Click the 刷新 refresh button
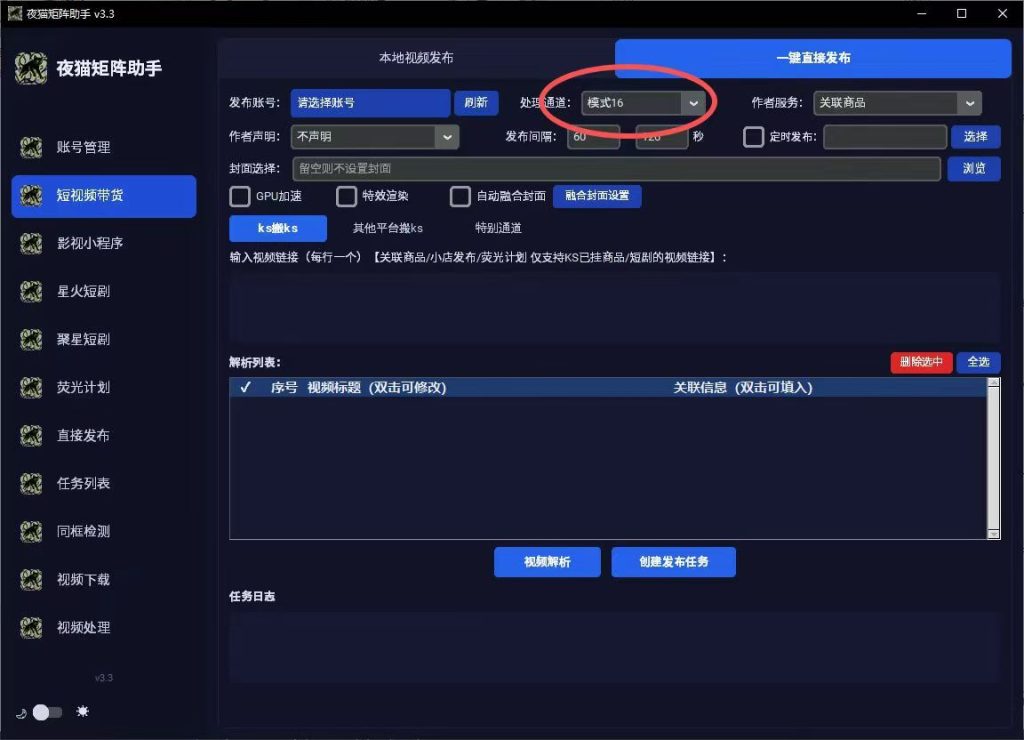 click(x=476, y=103)
